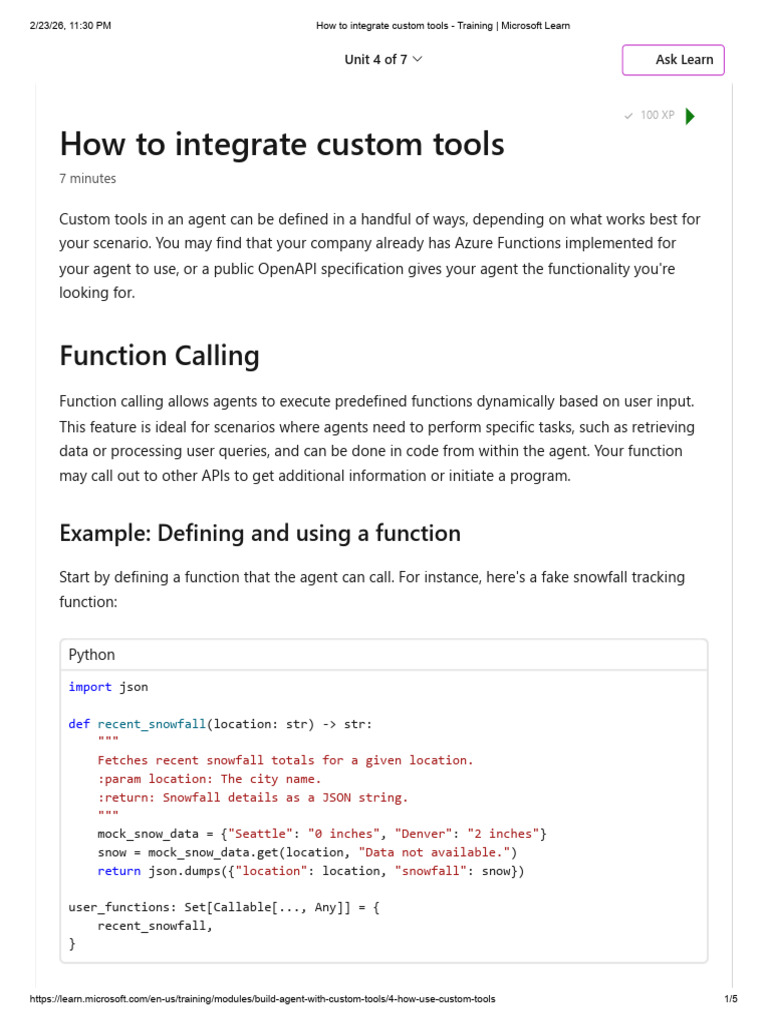Image resolution: width=768 pixels, height=1024 pixels.
Task: Click the snow = mock_snow_data.get line
Action: [307, 852]
